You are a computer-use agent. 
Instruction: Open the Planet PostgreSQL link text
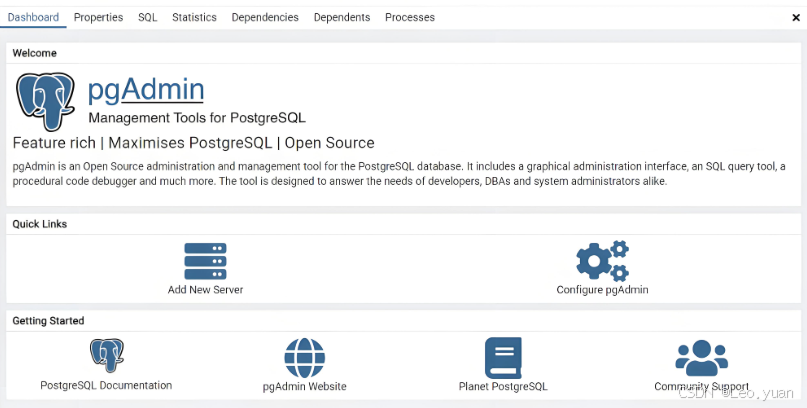[503, 386]
